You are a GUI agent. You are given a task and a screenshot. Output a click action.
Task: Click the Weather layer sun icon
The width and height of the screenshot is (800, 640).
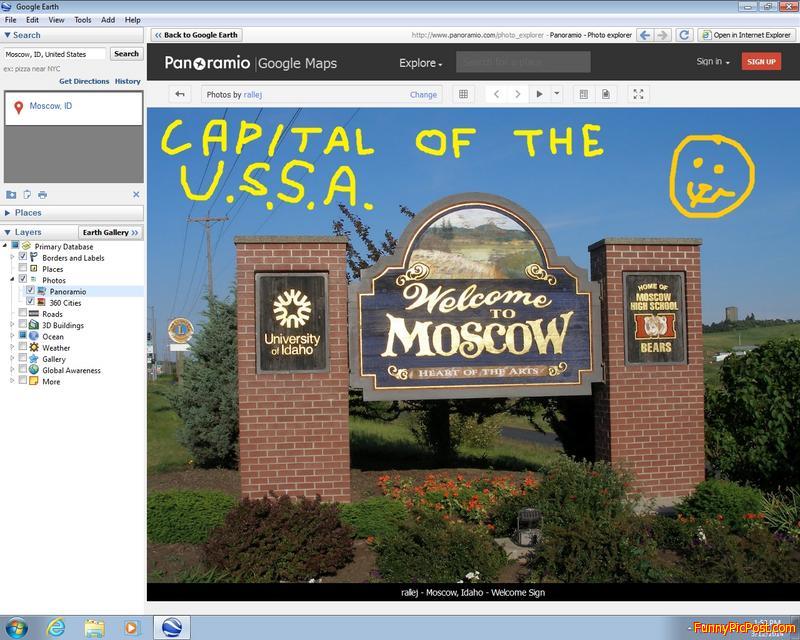(x=34, y=347)
